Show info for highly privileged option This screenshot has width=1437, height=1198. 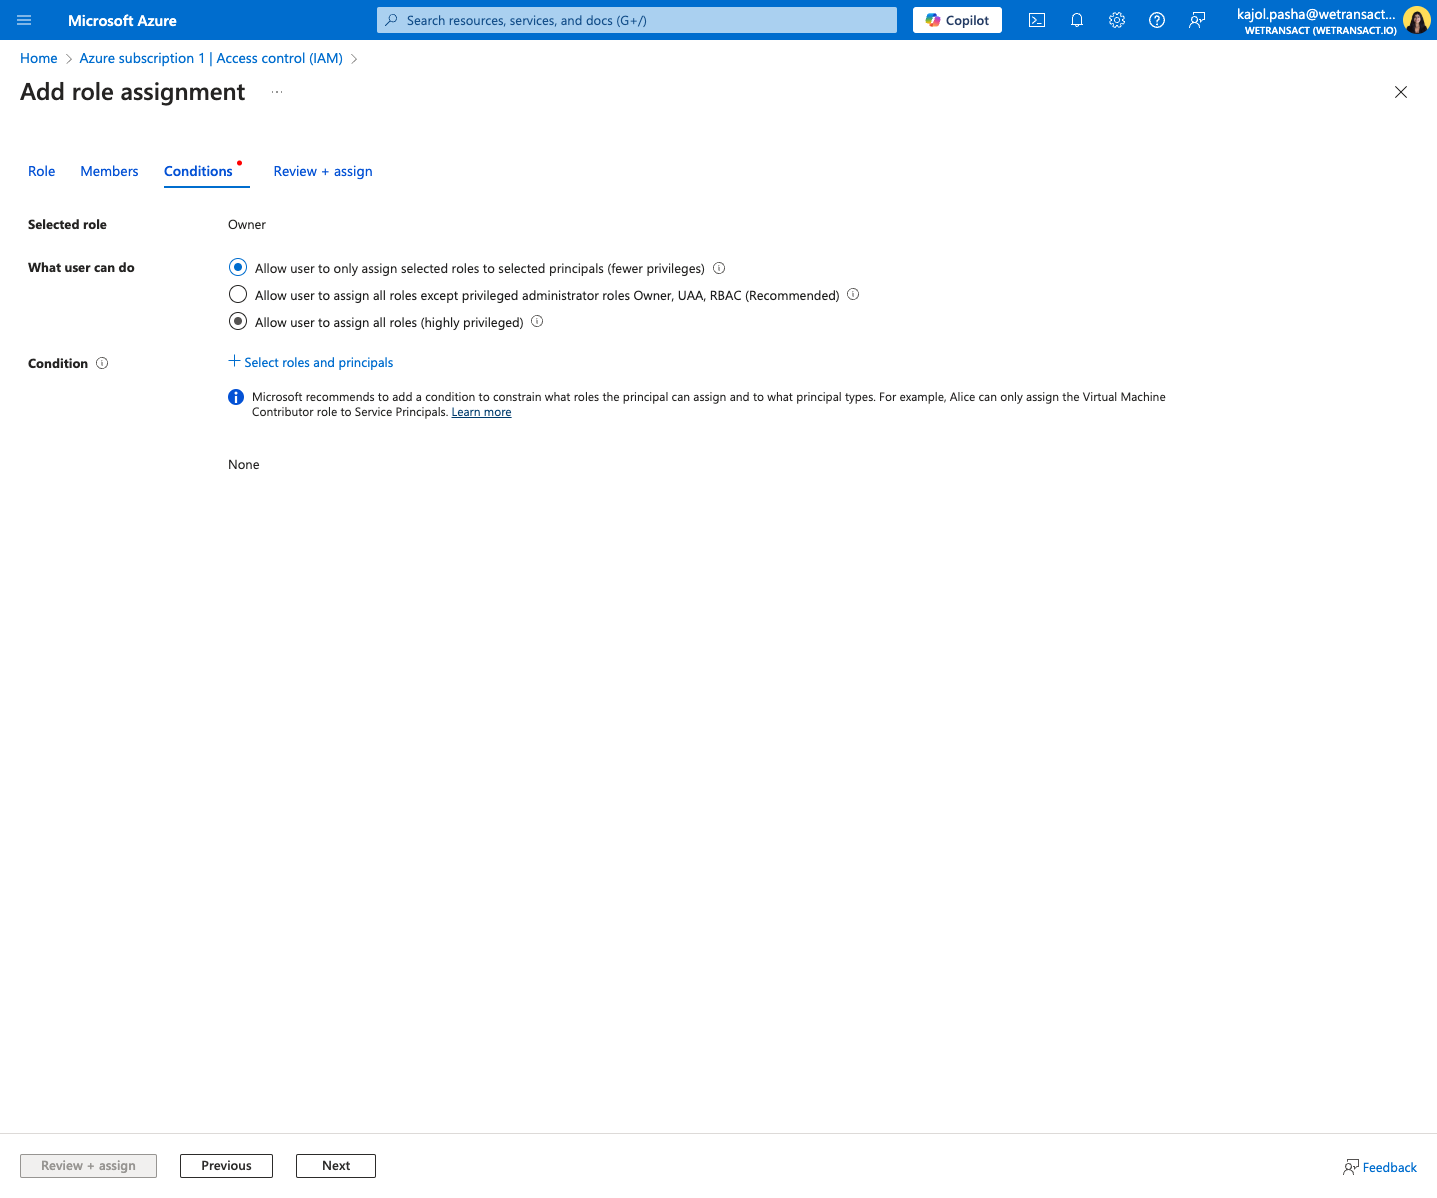tap(537, 321)
